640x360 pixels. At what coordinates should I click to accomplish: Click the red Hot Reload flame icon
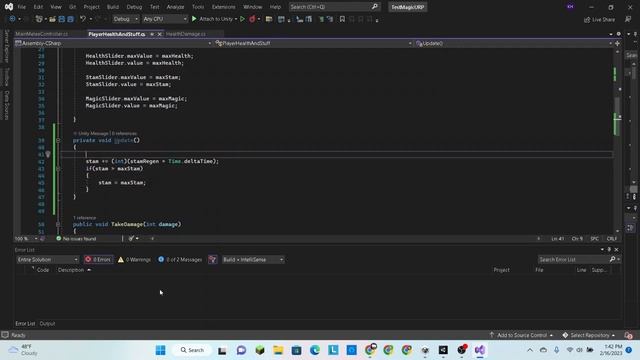click(252, 19)
